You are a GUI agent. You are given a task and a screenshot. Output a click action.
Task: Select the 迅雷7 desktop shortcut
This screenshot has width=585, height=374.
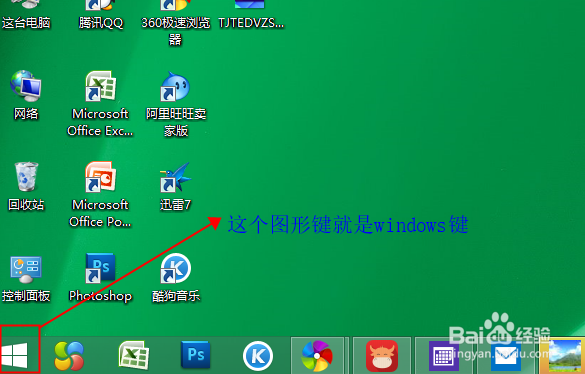(x=175, y=186)
